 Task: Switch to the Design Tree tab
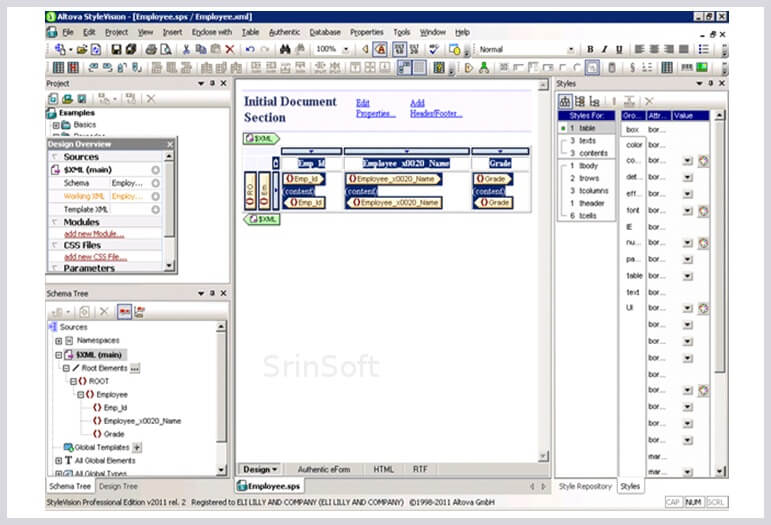(x=118, y=486)
